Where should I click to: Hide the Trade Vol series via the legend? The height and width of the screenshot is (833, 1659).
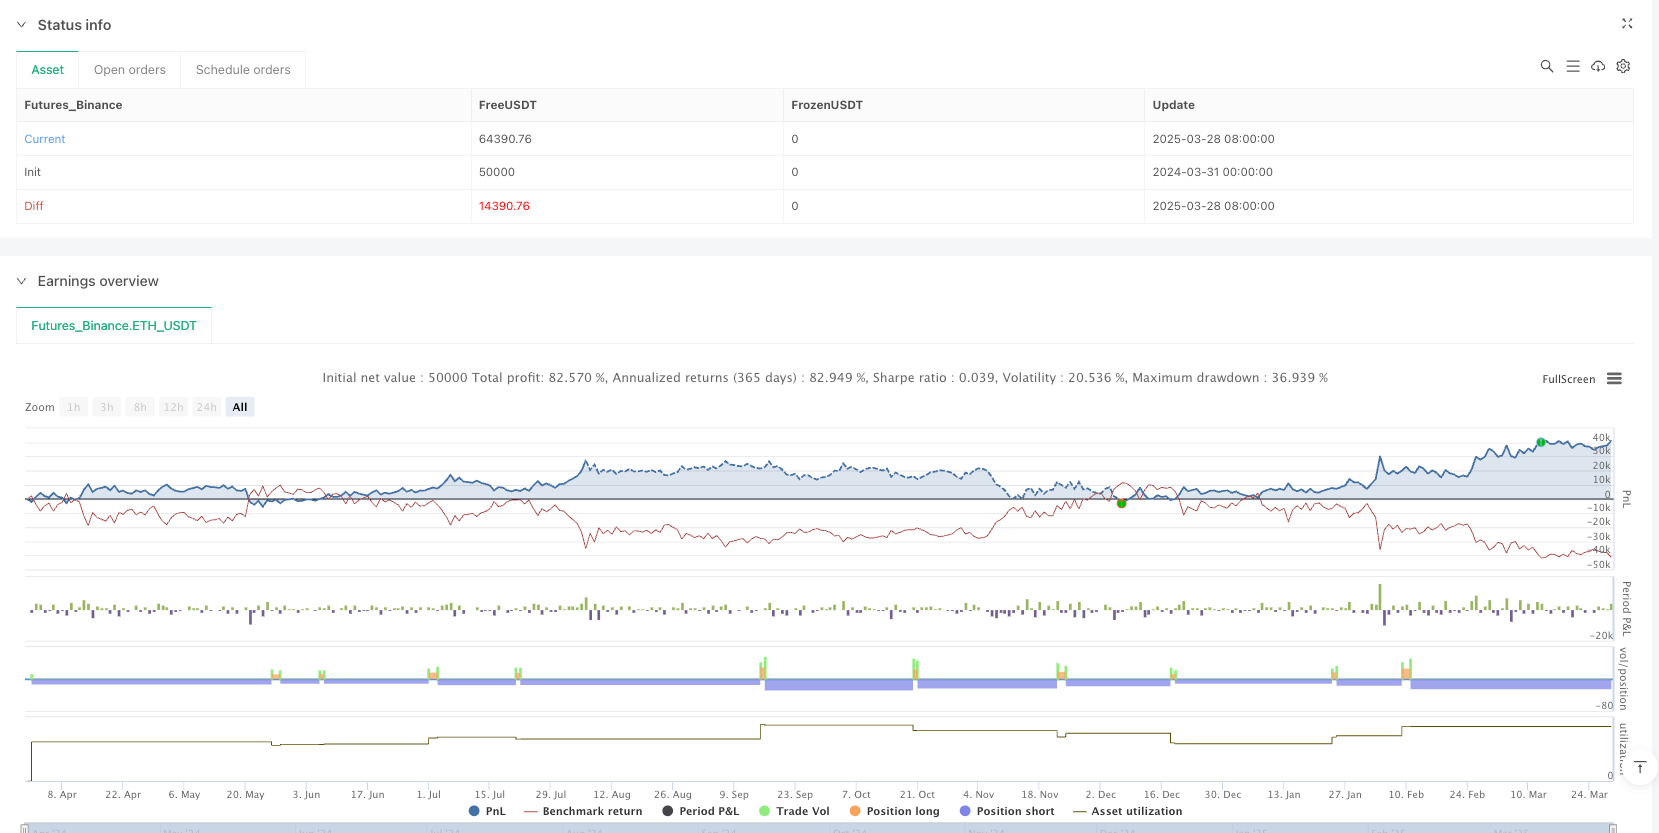794,811
